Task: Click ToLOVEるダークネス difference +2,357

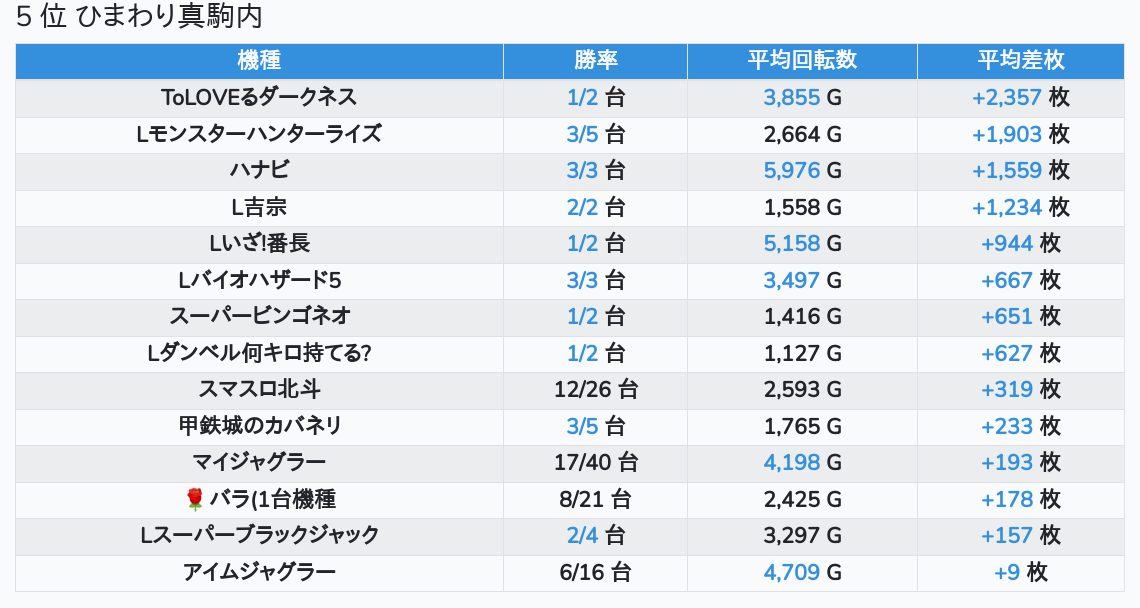Action: pos(1007,97)
